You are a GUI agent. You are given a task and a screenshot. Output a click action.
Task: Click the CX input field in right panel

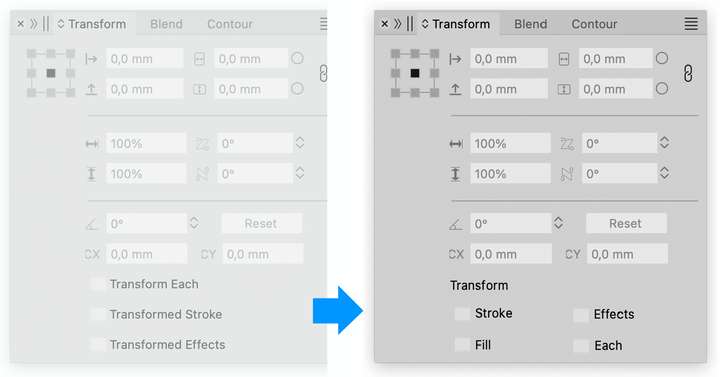(x=511, y=254)
